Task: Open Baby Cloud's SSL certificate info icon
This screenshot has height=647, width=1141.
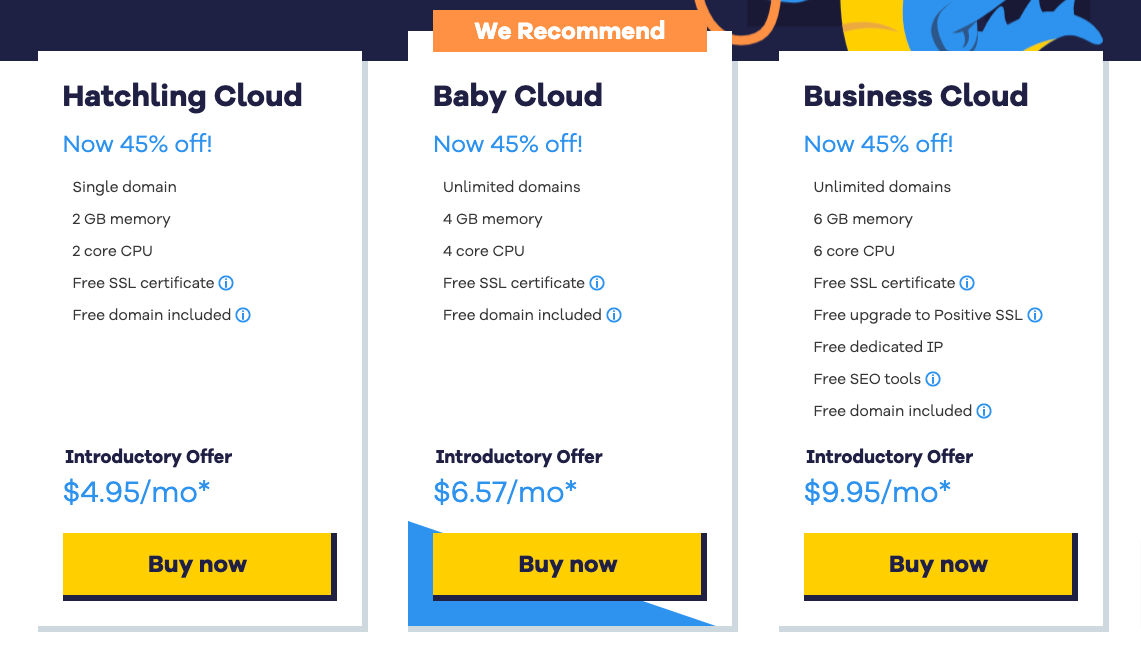Action: click(x=597, y=283)
